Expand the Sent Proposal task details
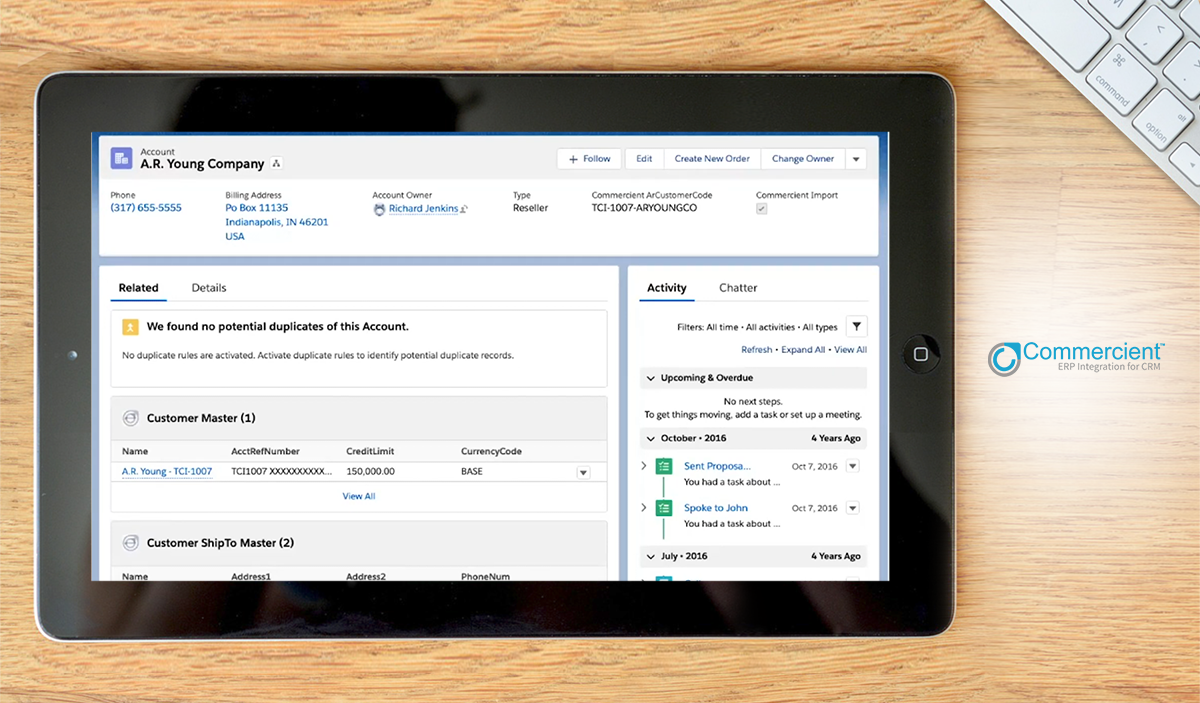Viewport: 1200px width, 703px height. pyautogui.click(x=644, y=466)
